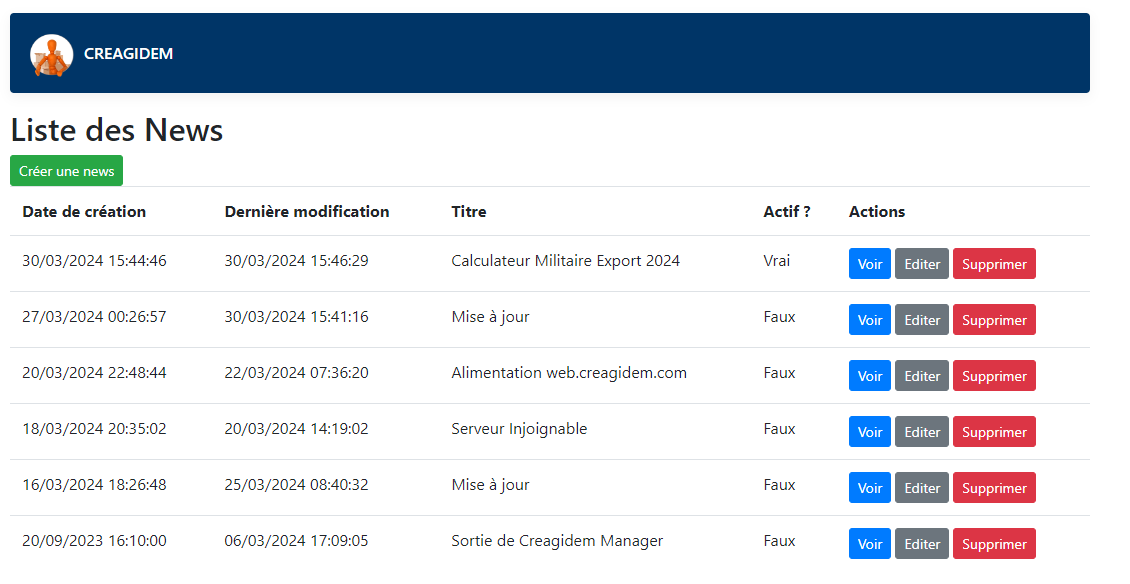
Task: Delete the Alimentation web.creagidem.com news
Action: [993, 376]
